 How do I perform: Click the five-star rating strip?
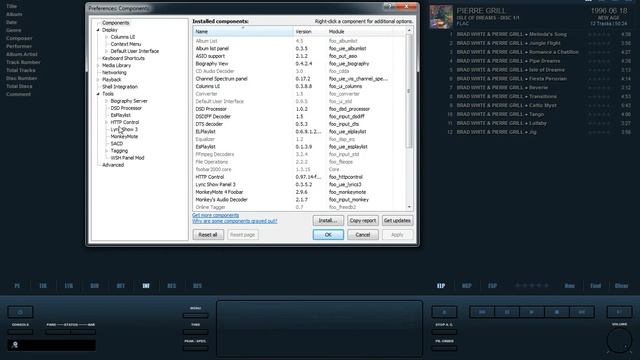coord(532,286)
